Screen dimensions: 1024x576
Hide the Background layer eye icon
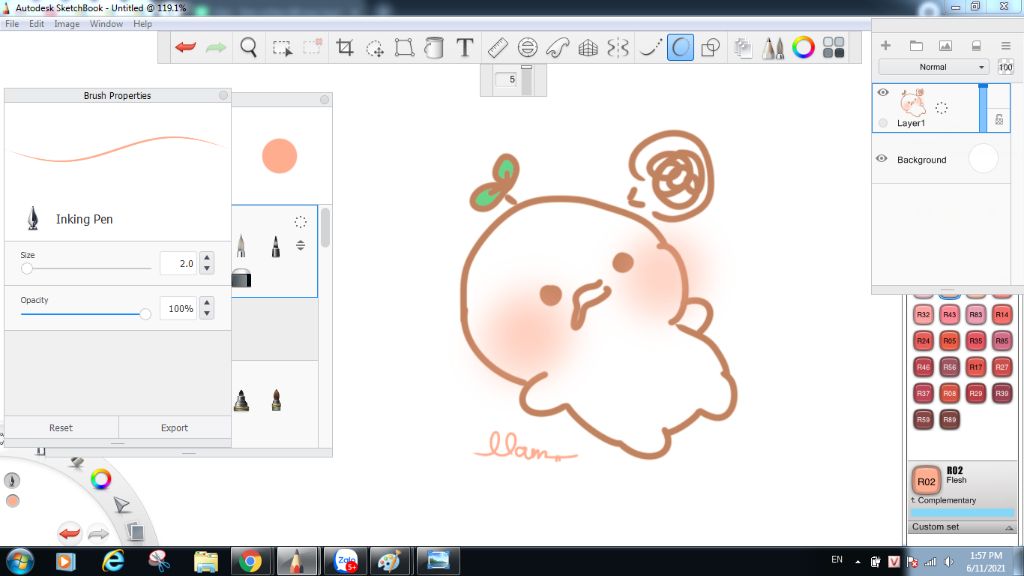tap(882, 159)
